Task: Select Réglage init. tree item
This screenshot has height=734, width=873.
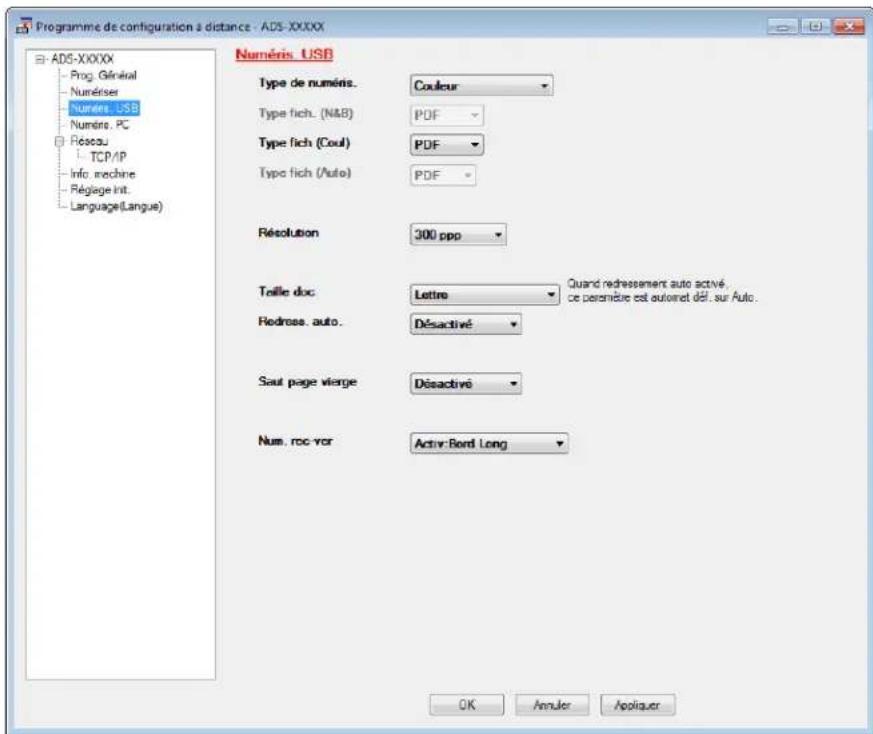Action: click(x=100, y=190)
